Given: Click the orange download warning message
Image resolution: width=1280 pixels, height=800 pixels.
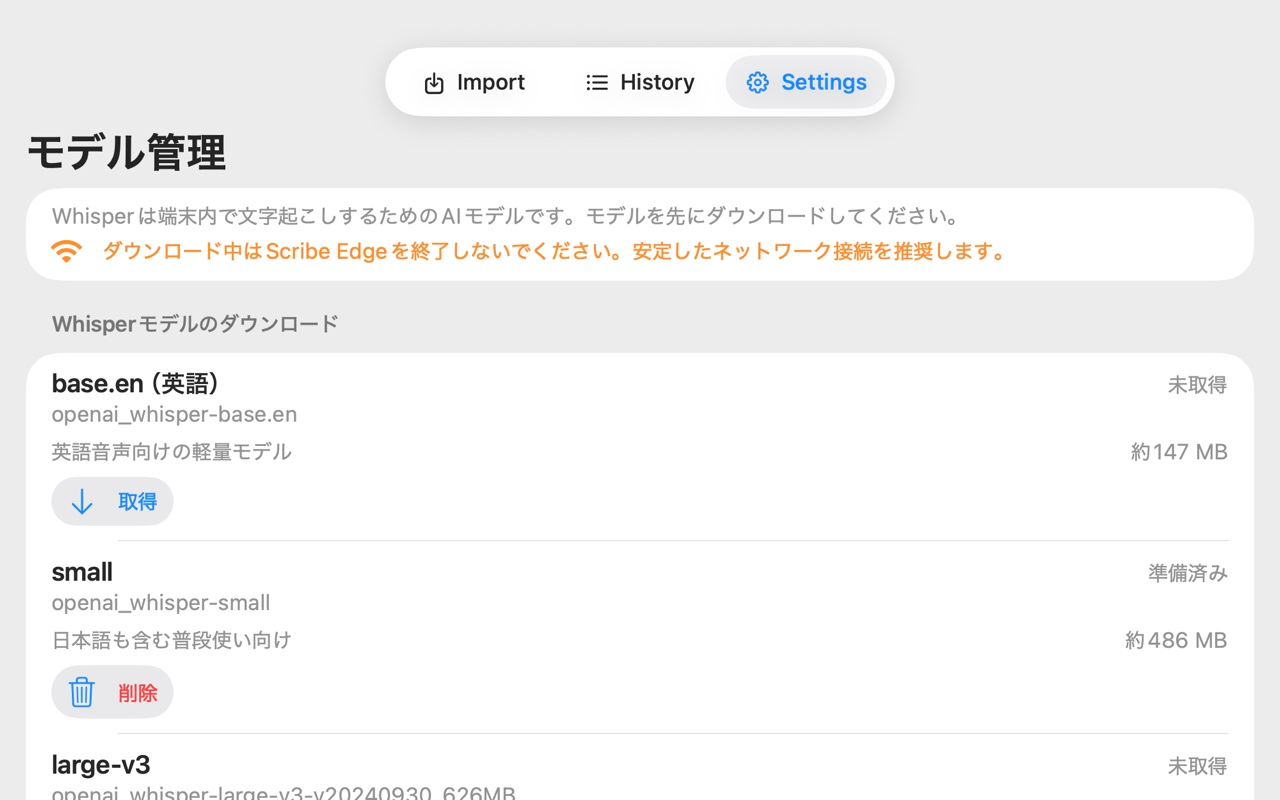Looking at the screenshot, I should coord(556,251).
